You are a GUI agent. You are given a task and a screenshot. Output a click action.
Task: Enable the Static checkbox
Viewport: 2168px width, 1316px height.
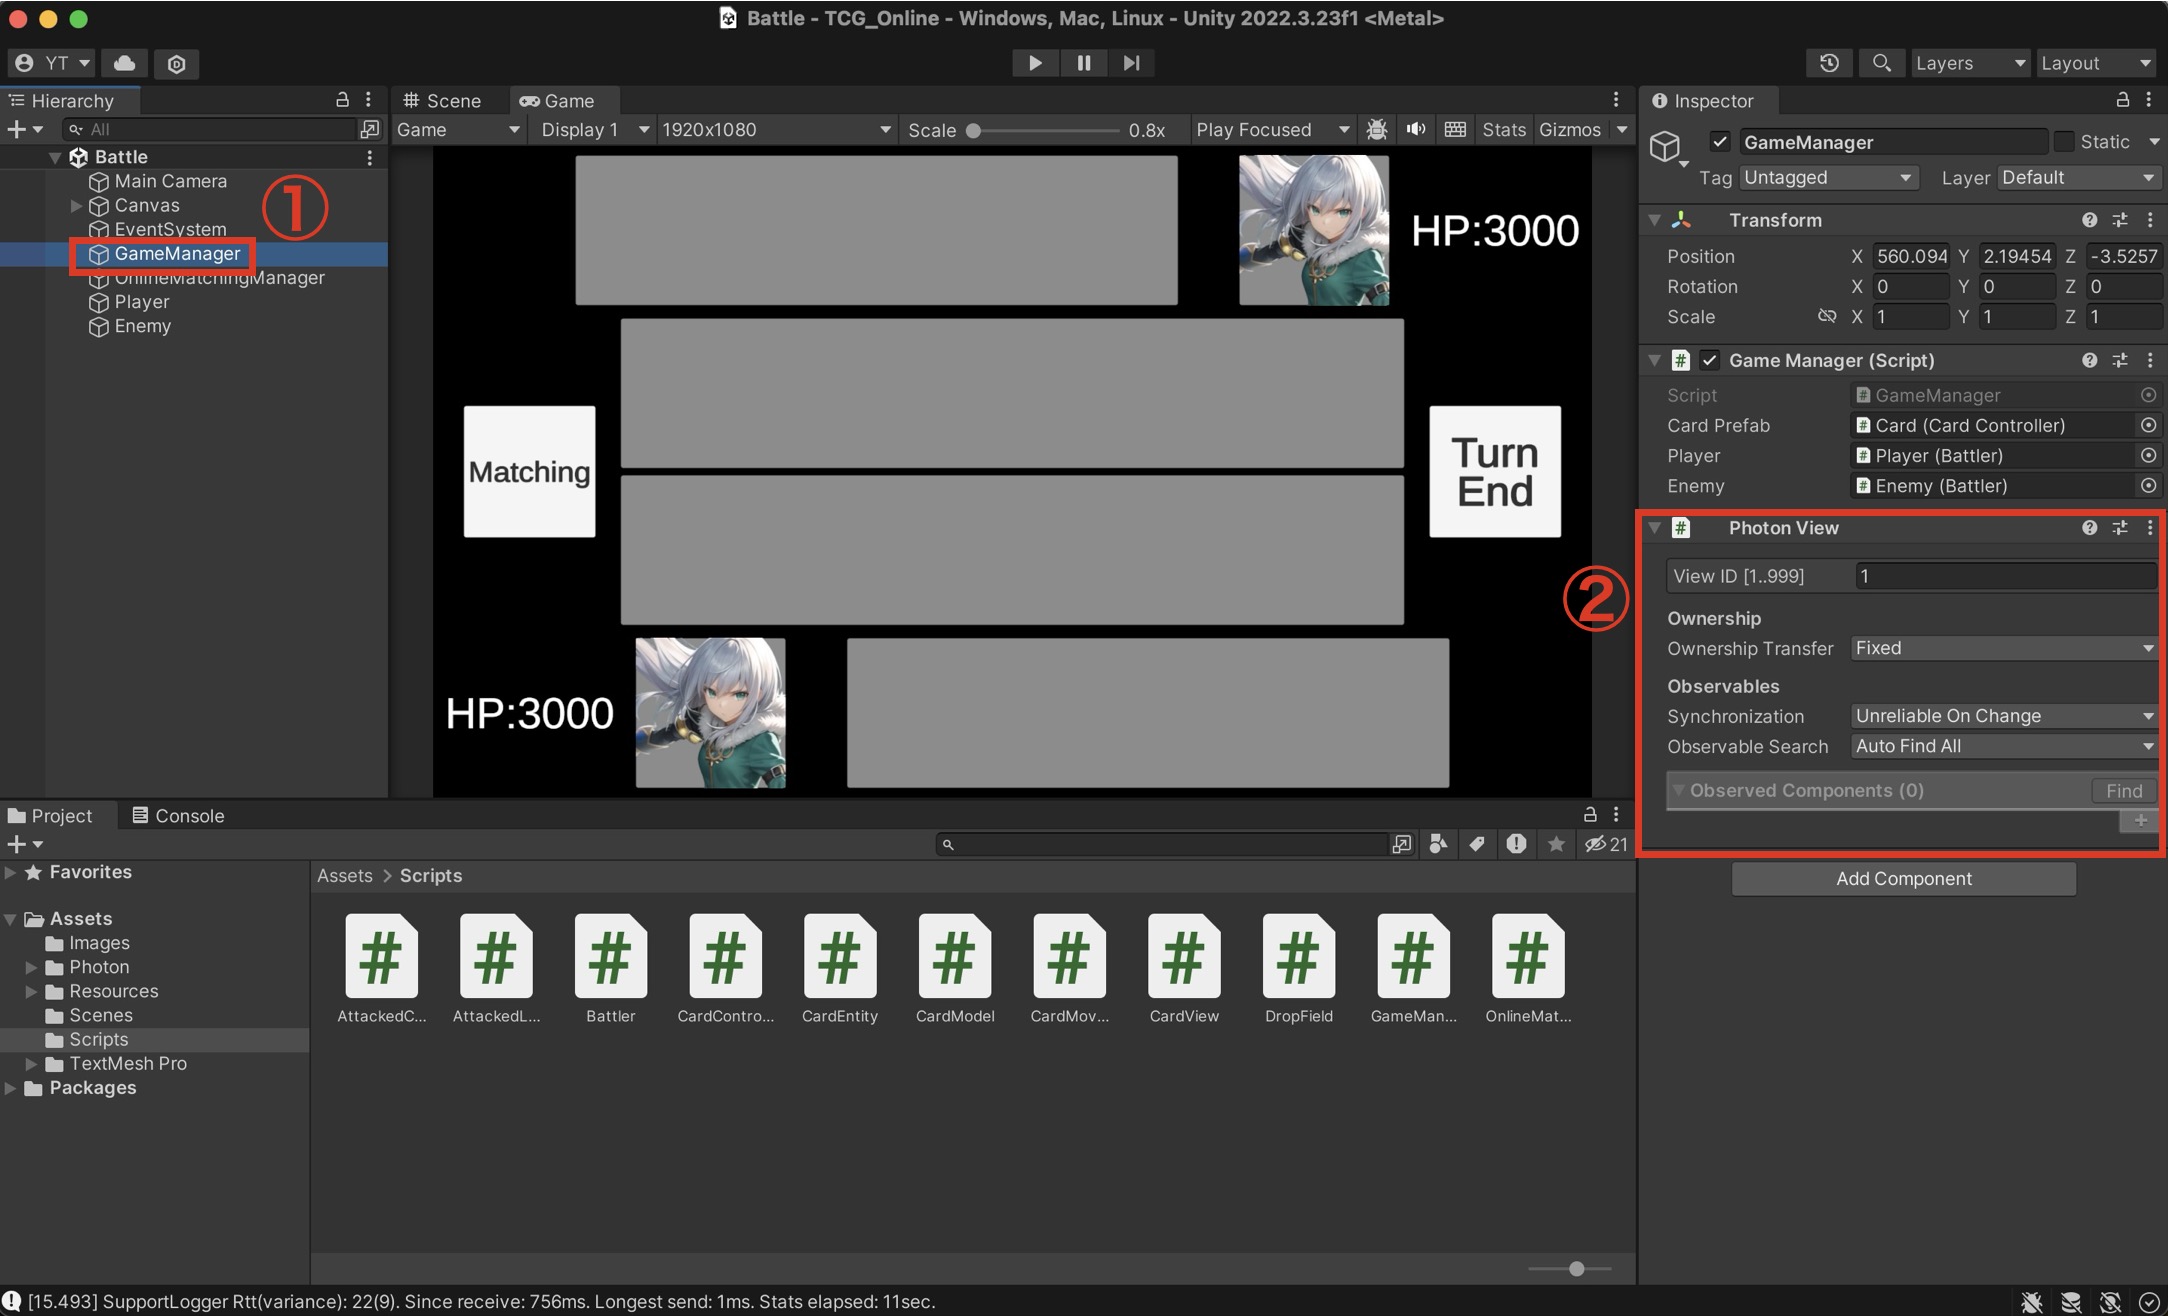[2063, 142]
